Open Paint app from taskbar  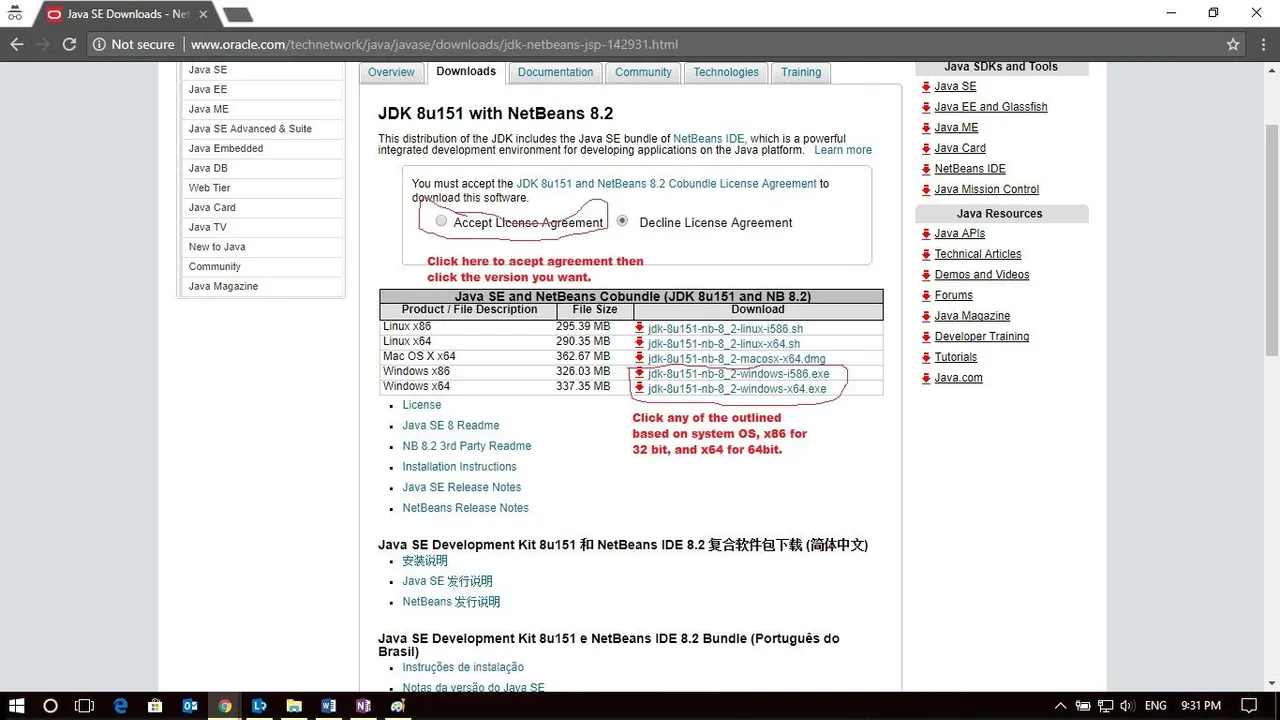(398, 705)
